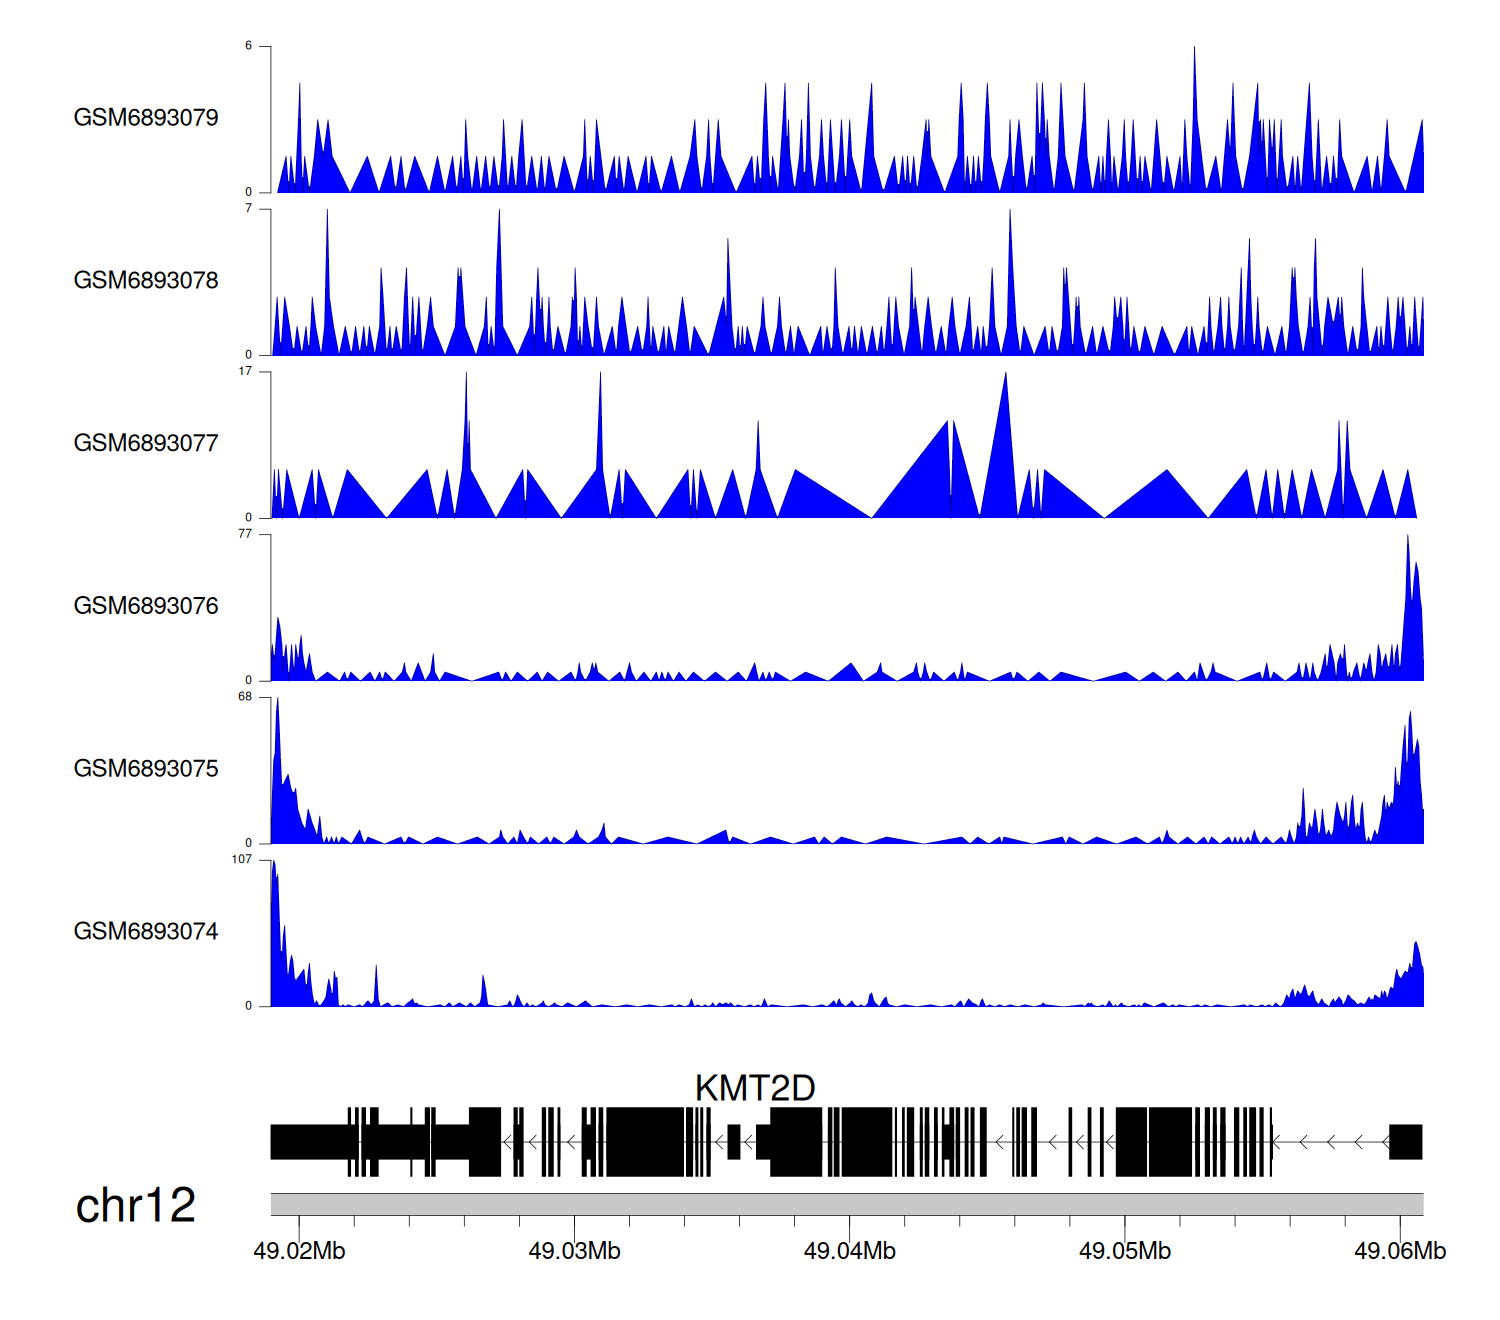Screen dimensions: 1500x1320
Task: Click the isolated KMT2D exon block at far right
Action: tap(1405, 1141)
